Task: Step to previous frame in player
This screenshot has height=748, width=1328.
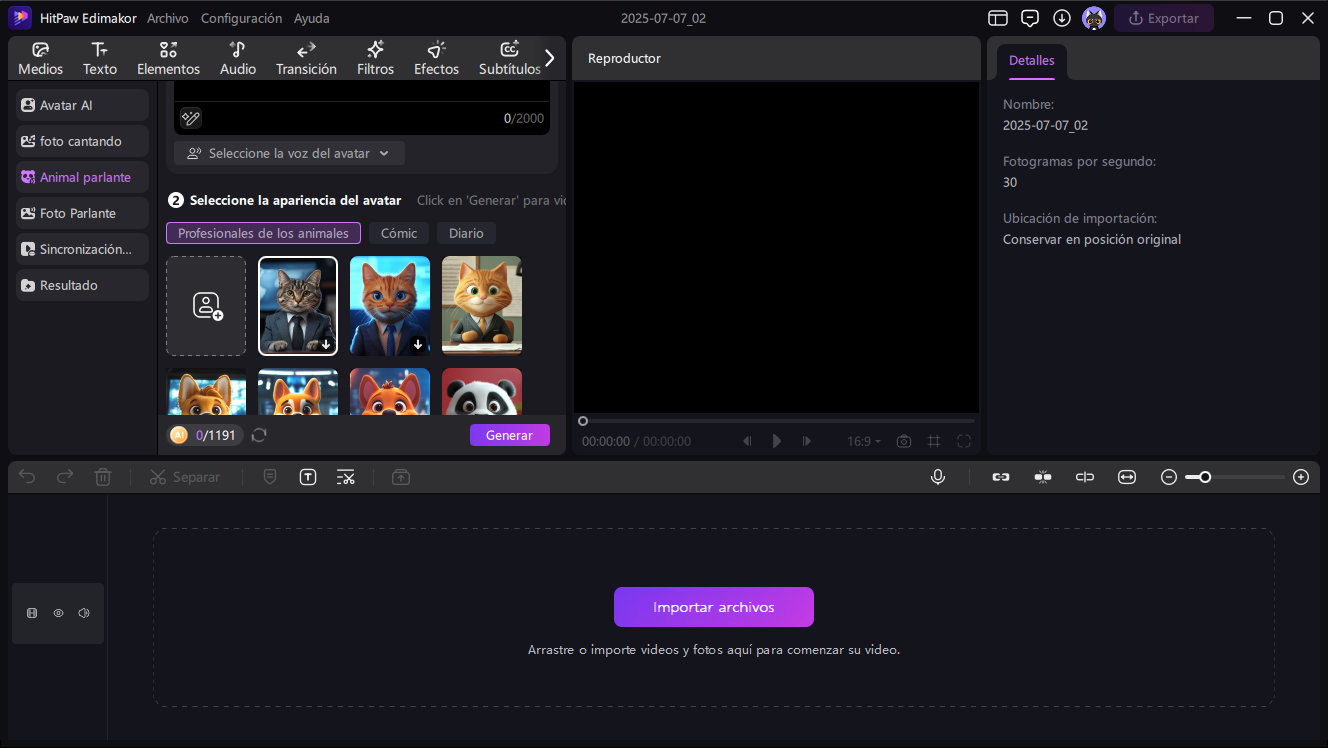Action: 747,441
